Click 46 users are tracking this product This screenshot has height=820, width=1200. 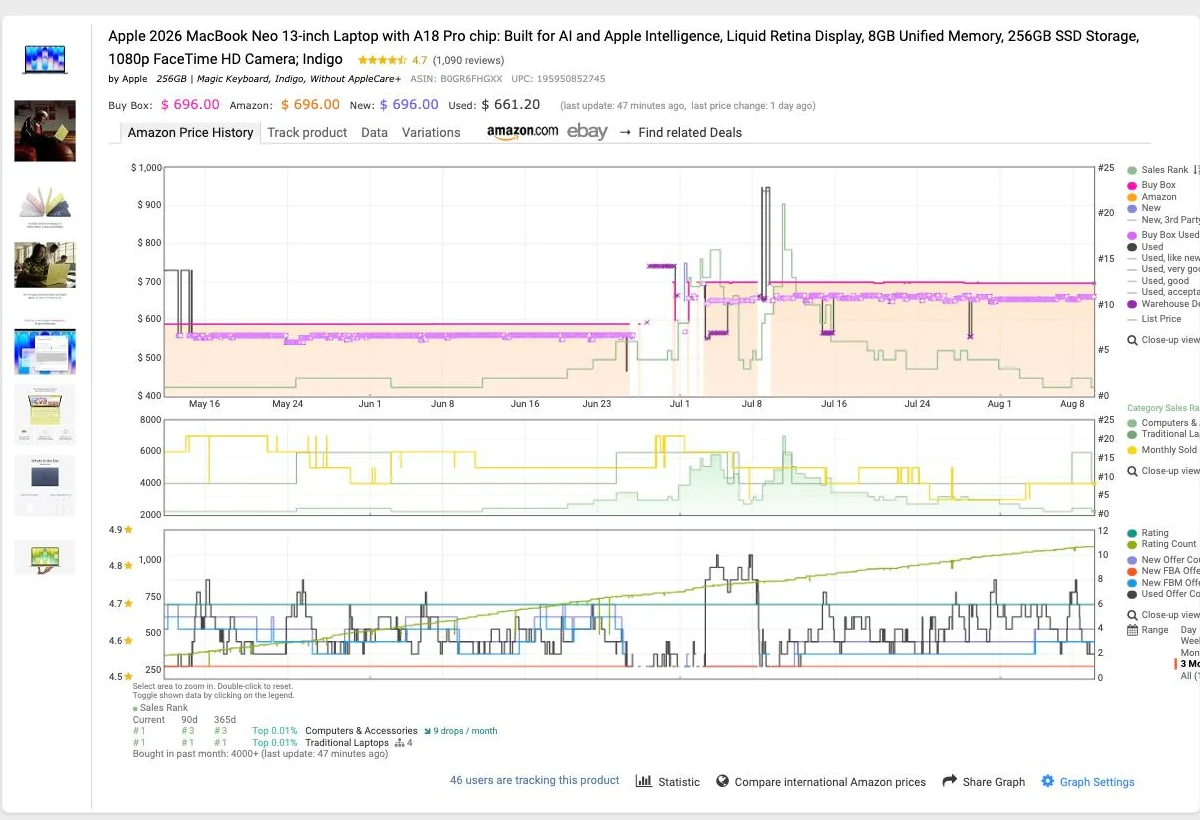pyautogui.click(x=534, y=780)
